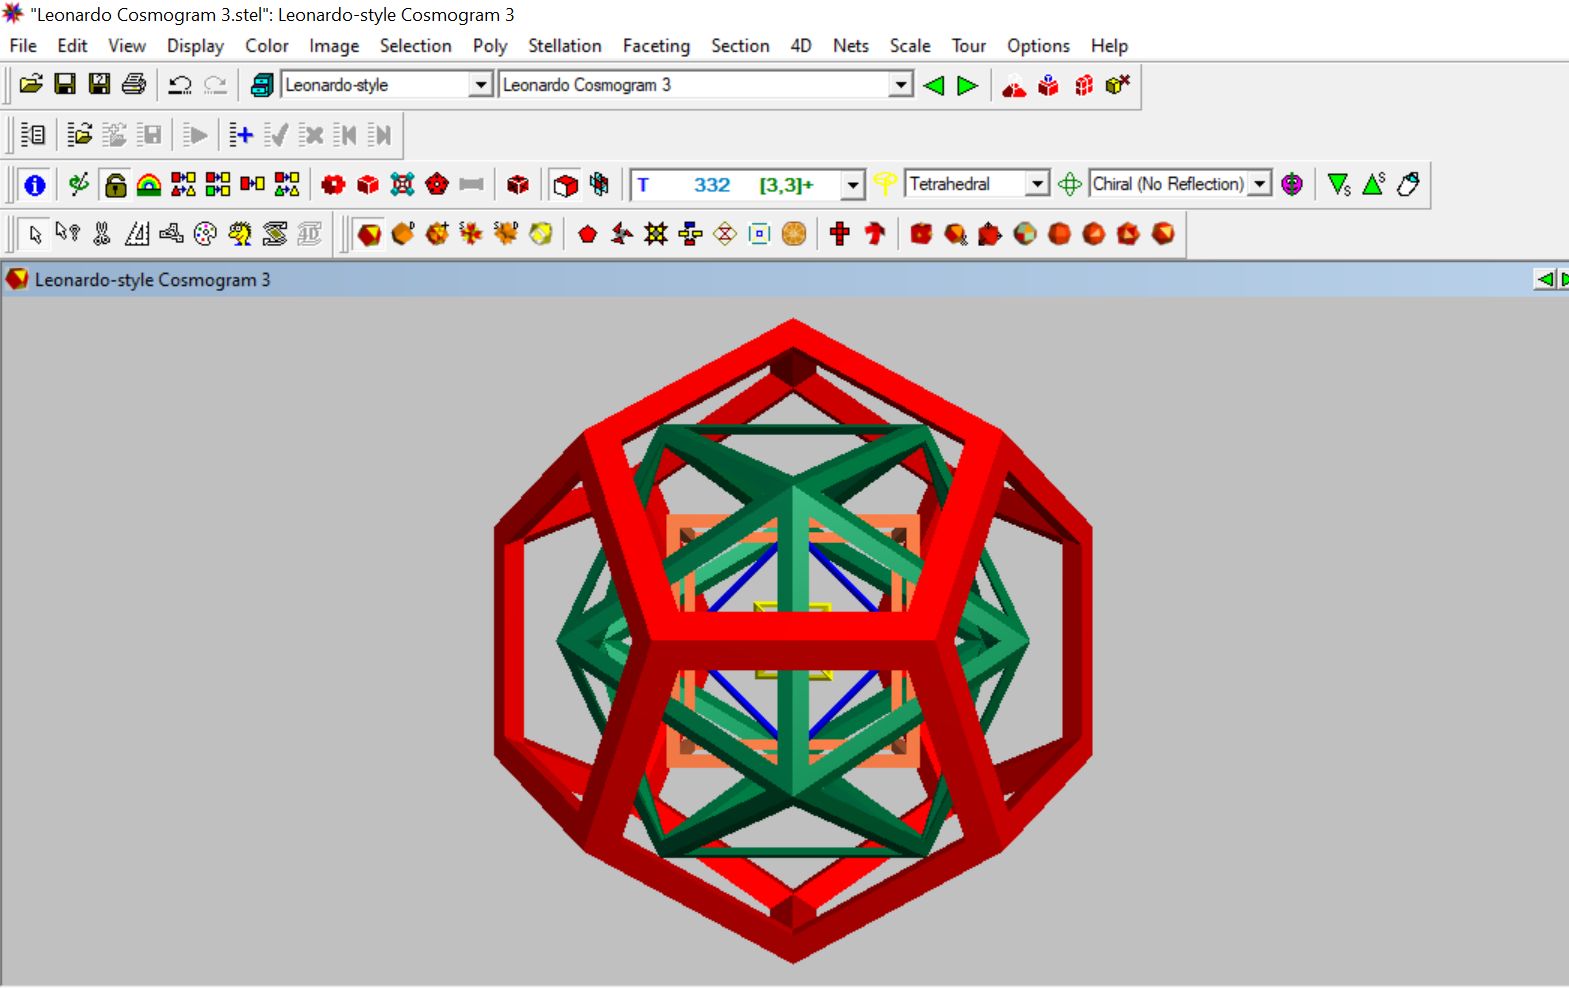
Task: Click the green crosshair orientation icon
Action: tap(1070, 184)
